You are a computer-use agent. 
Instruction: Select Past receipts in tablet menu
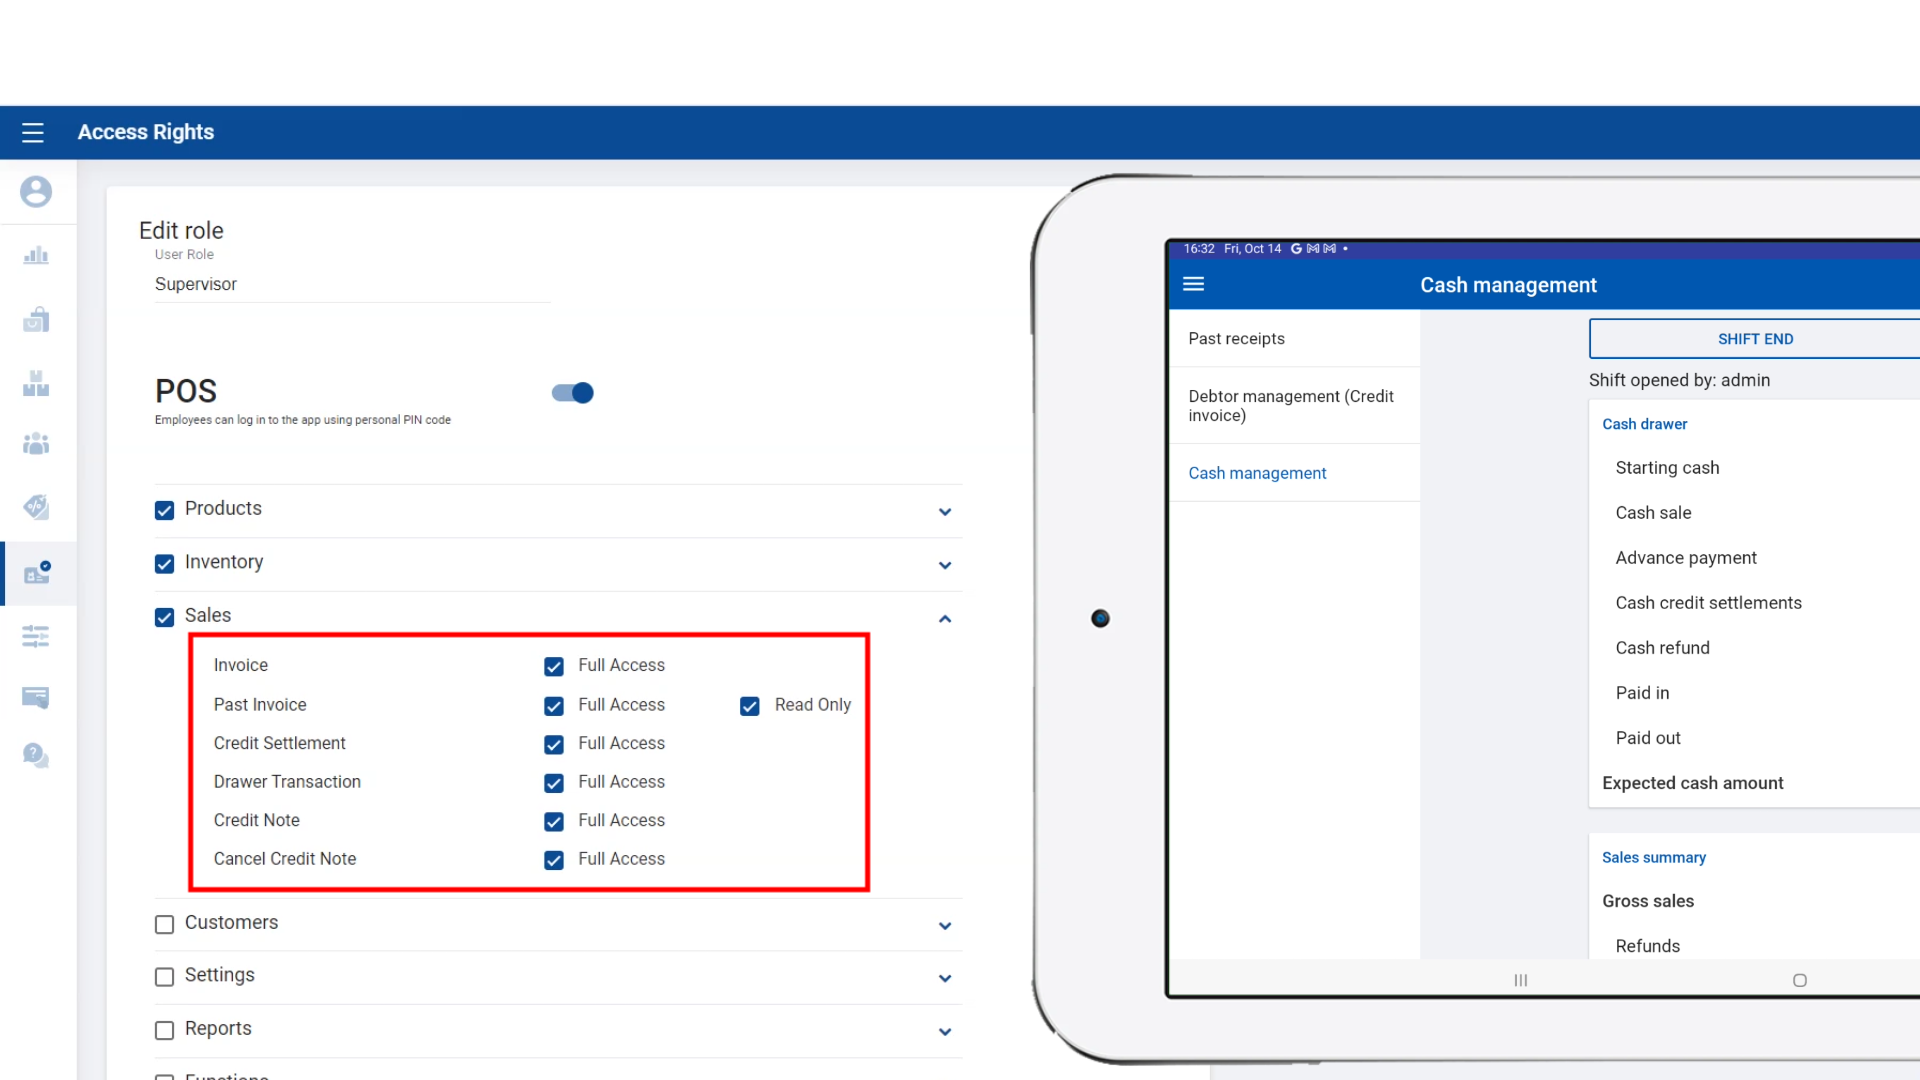coord(1237,338)
